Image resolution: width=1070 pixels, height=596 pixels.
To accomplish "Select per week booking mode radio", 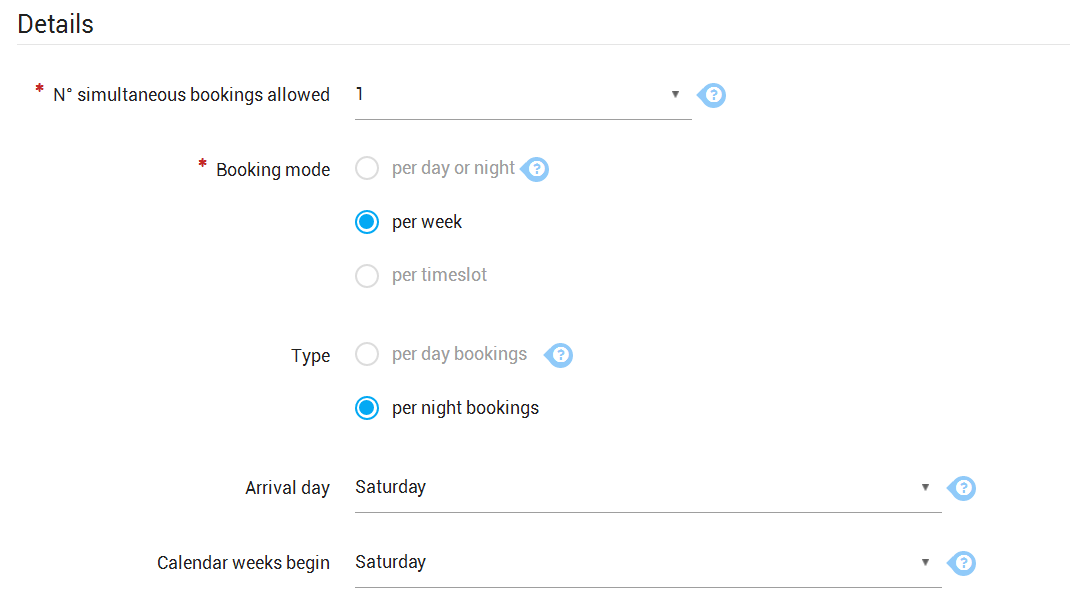I will click(x=367, y=222).
